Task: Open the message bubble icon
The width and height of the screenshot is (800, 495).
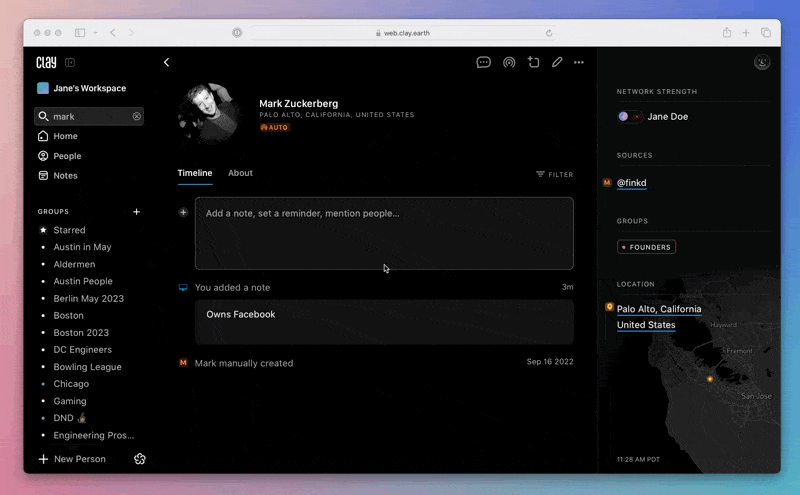Action: 483,62
